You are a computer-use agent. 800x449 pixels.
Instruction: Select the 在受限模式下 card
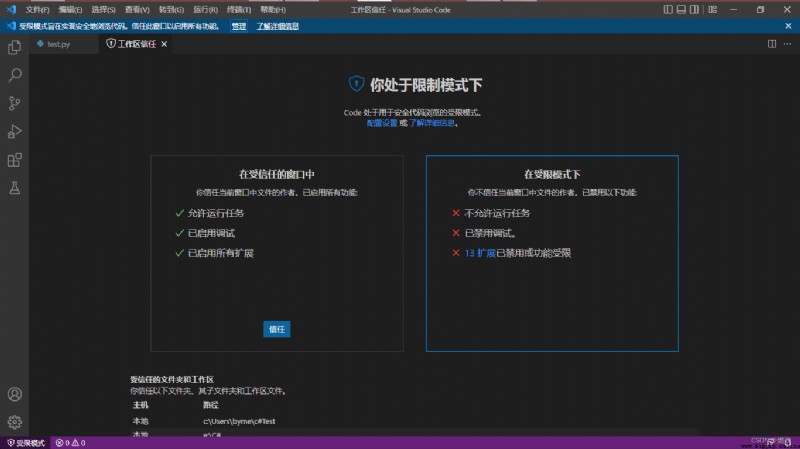point(552,253)
